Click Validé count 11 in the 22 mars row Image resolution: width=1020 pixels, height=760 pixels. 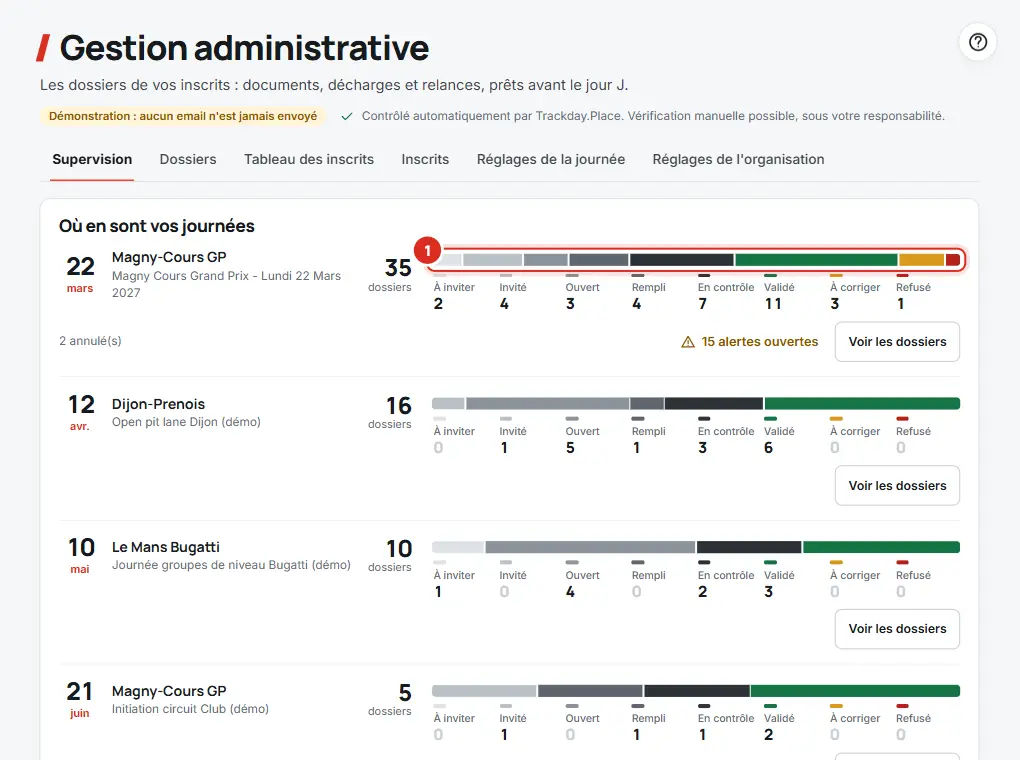(773, 304)
